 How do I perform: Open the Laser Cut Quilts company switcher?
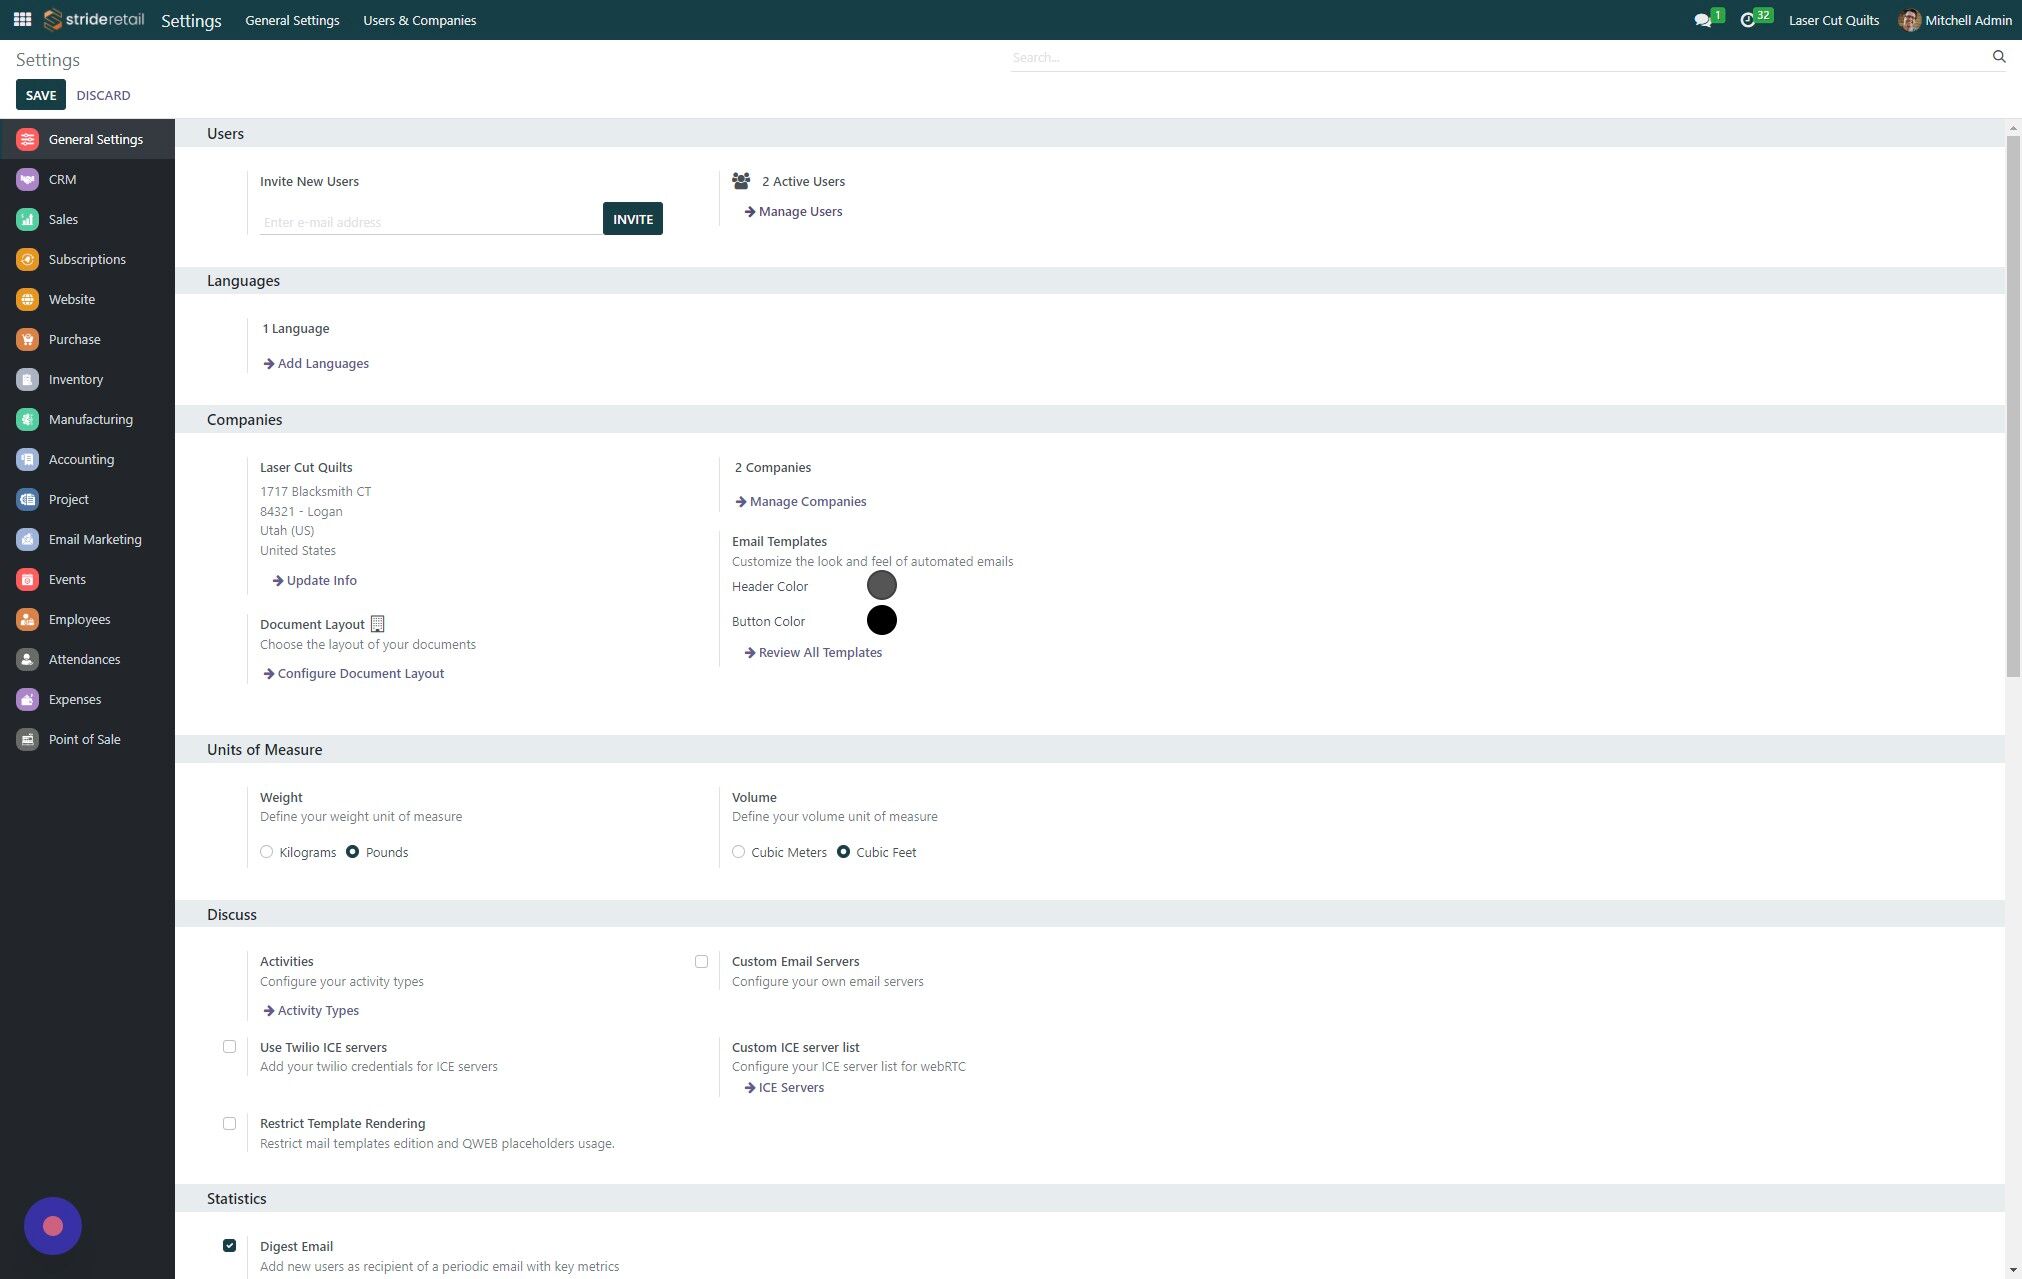pyautogui.click(x=1833, y=20)
